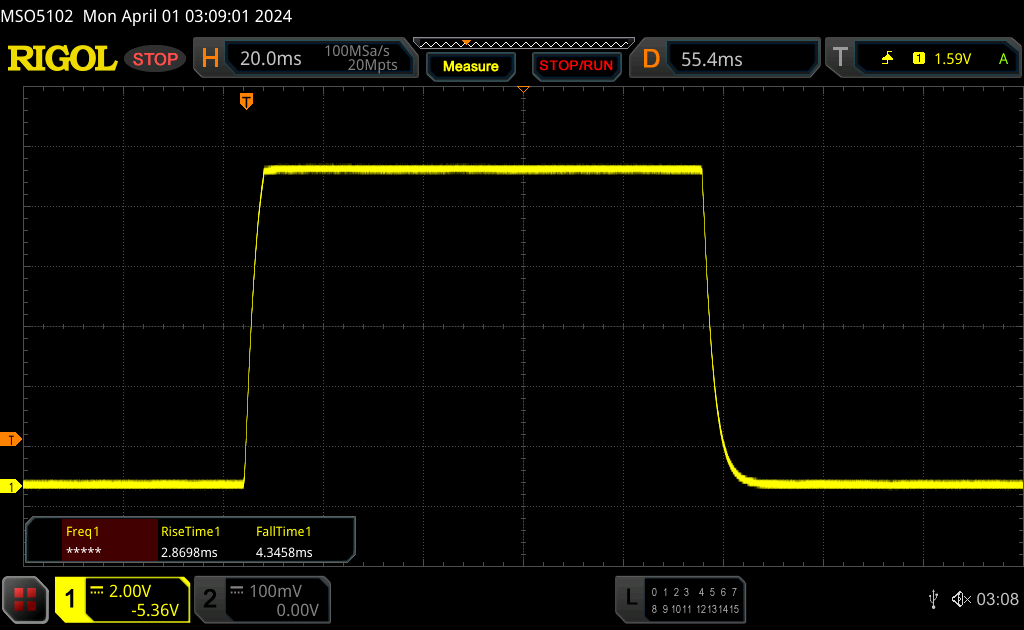Open the 20.0ms timebase scale setting

[x=270, y=59]
